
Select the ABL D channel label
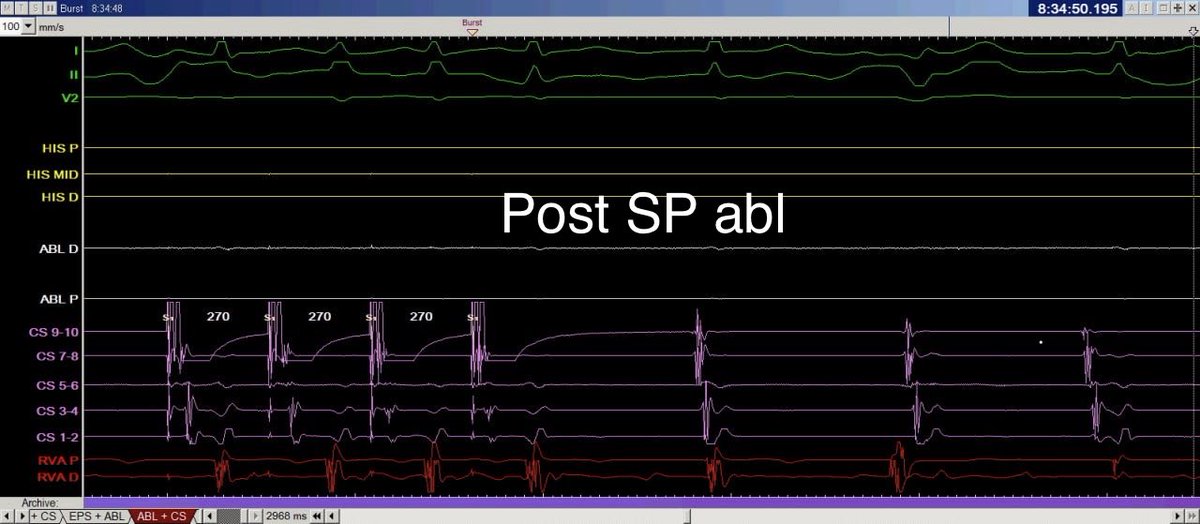(59, 248)
